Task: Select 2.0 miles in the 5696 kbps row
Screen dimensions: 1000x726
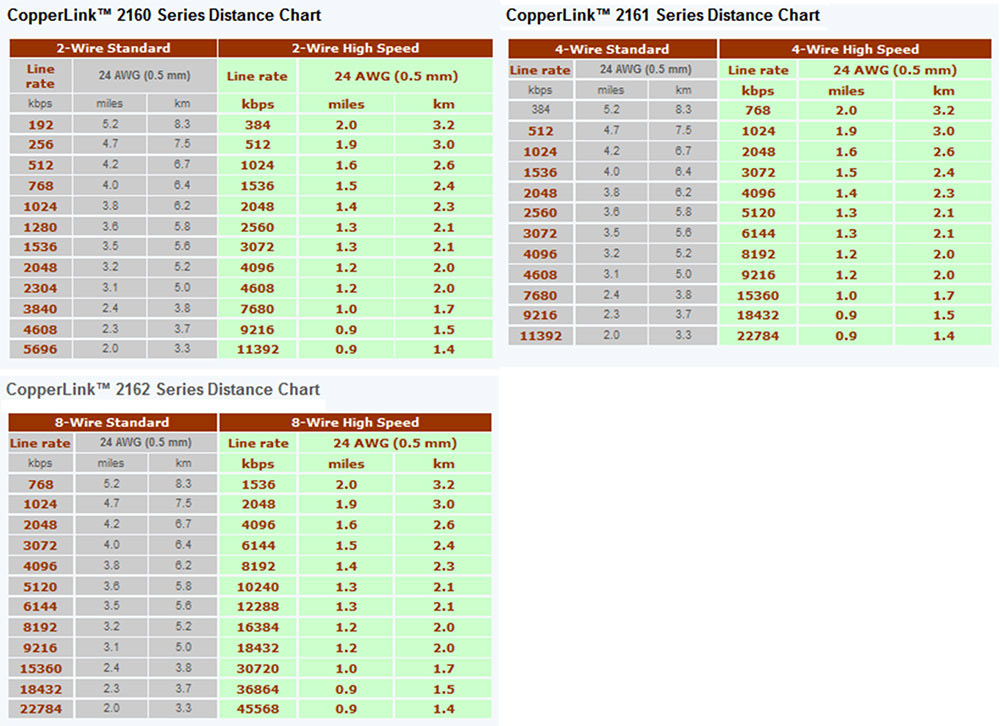Action: pos(110,349)
